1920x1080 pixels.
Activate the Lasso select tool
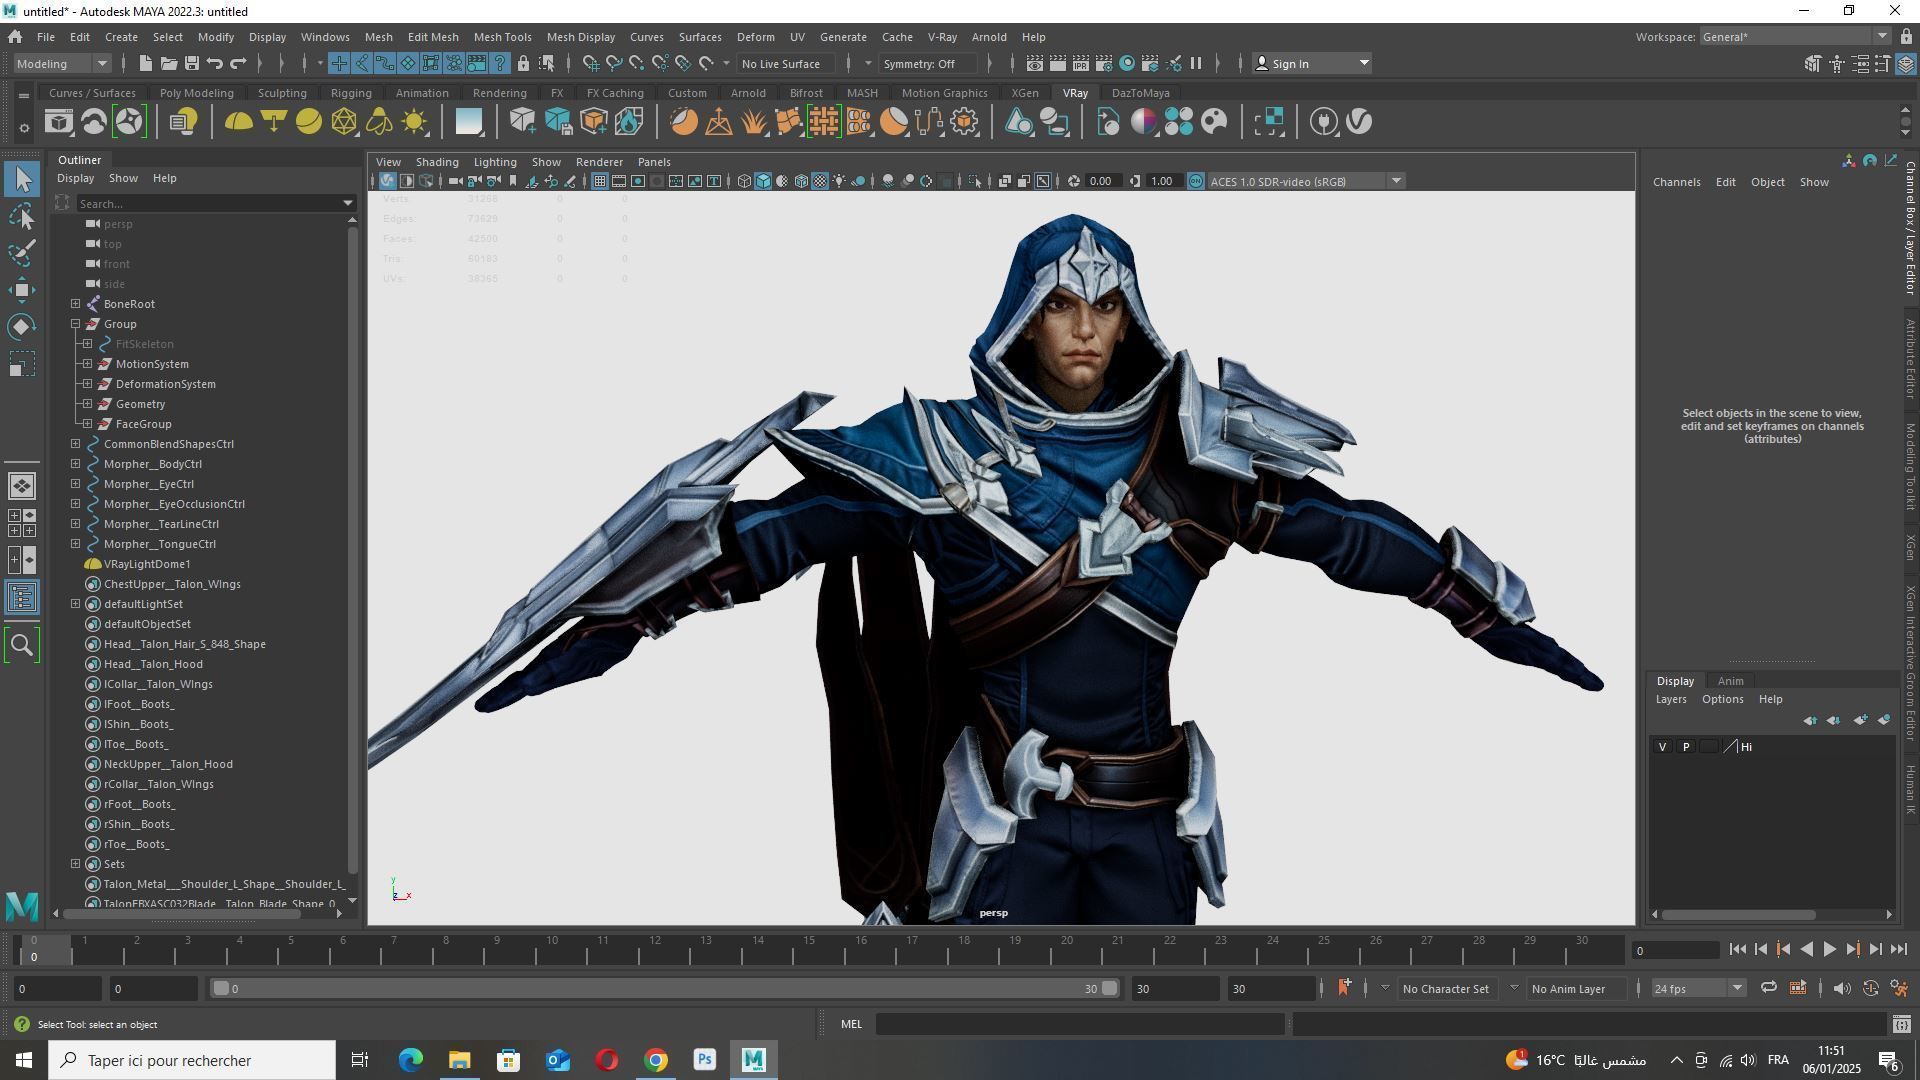(x=22, y=216)
